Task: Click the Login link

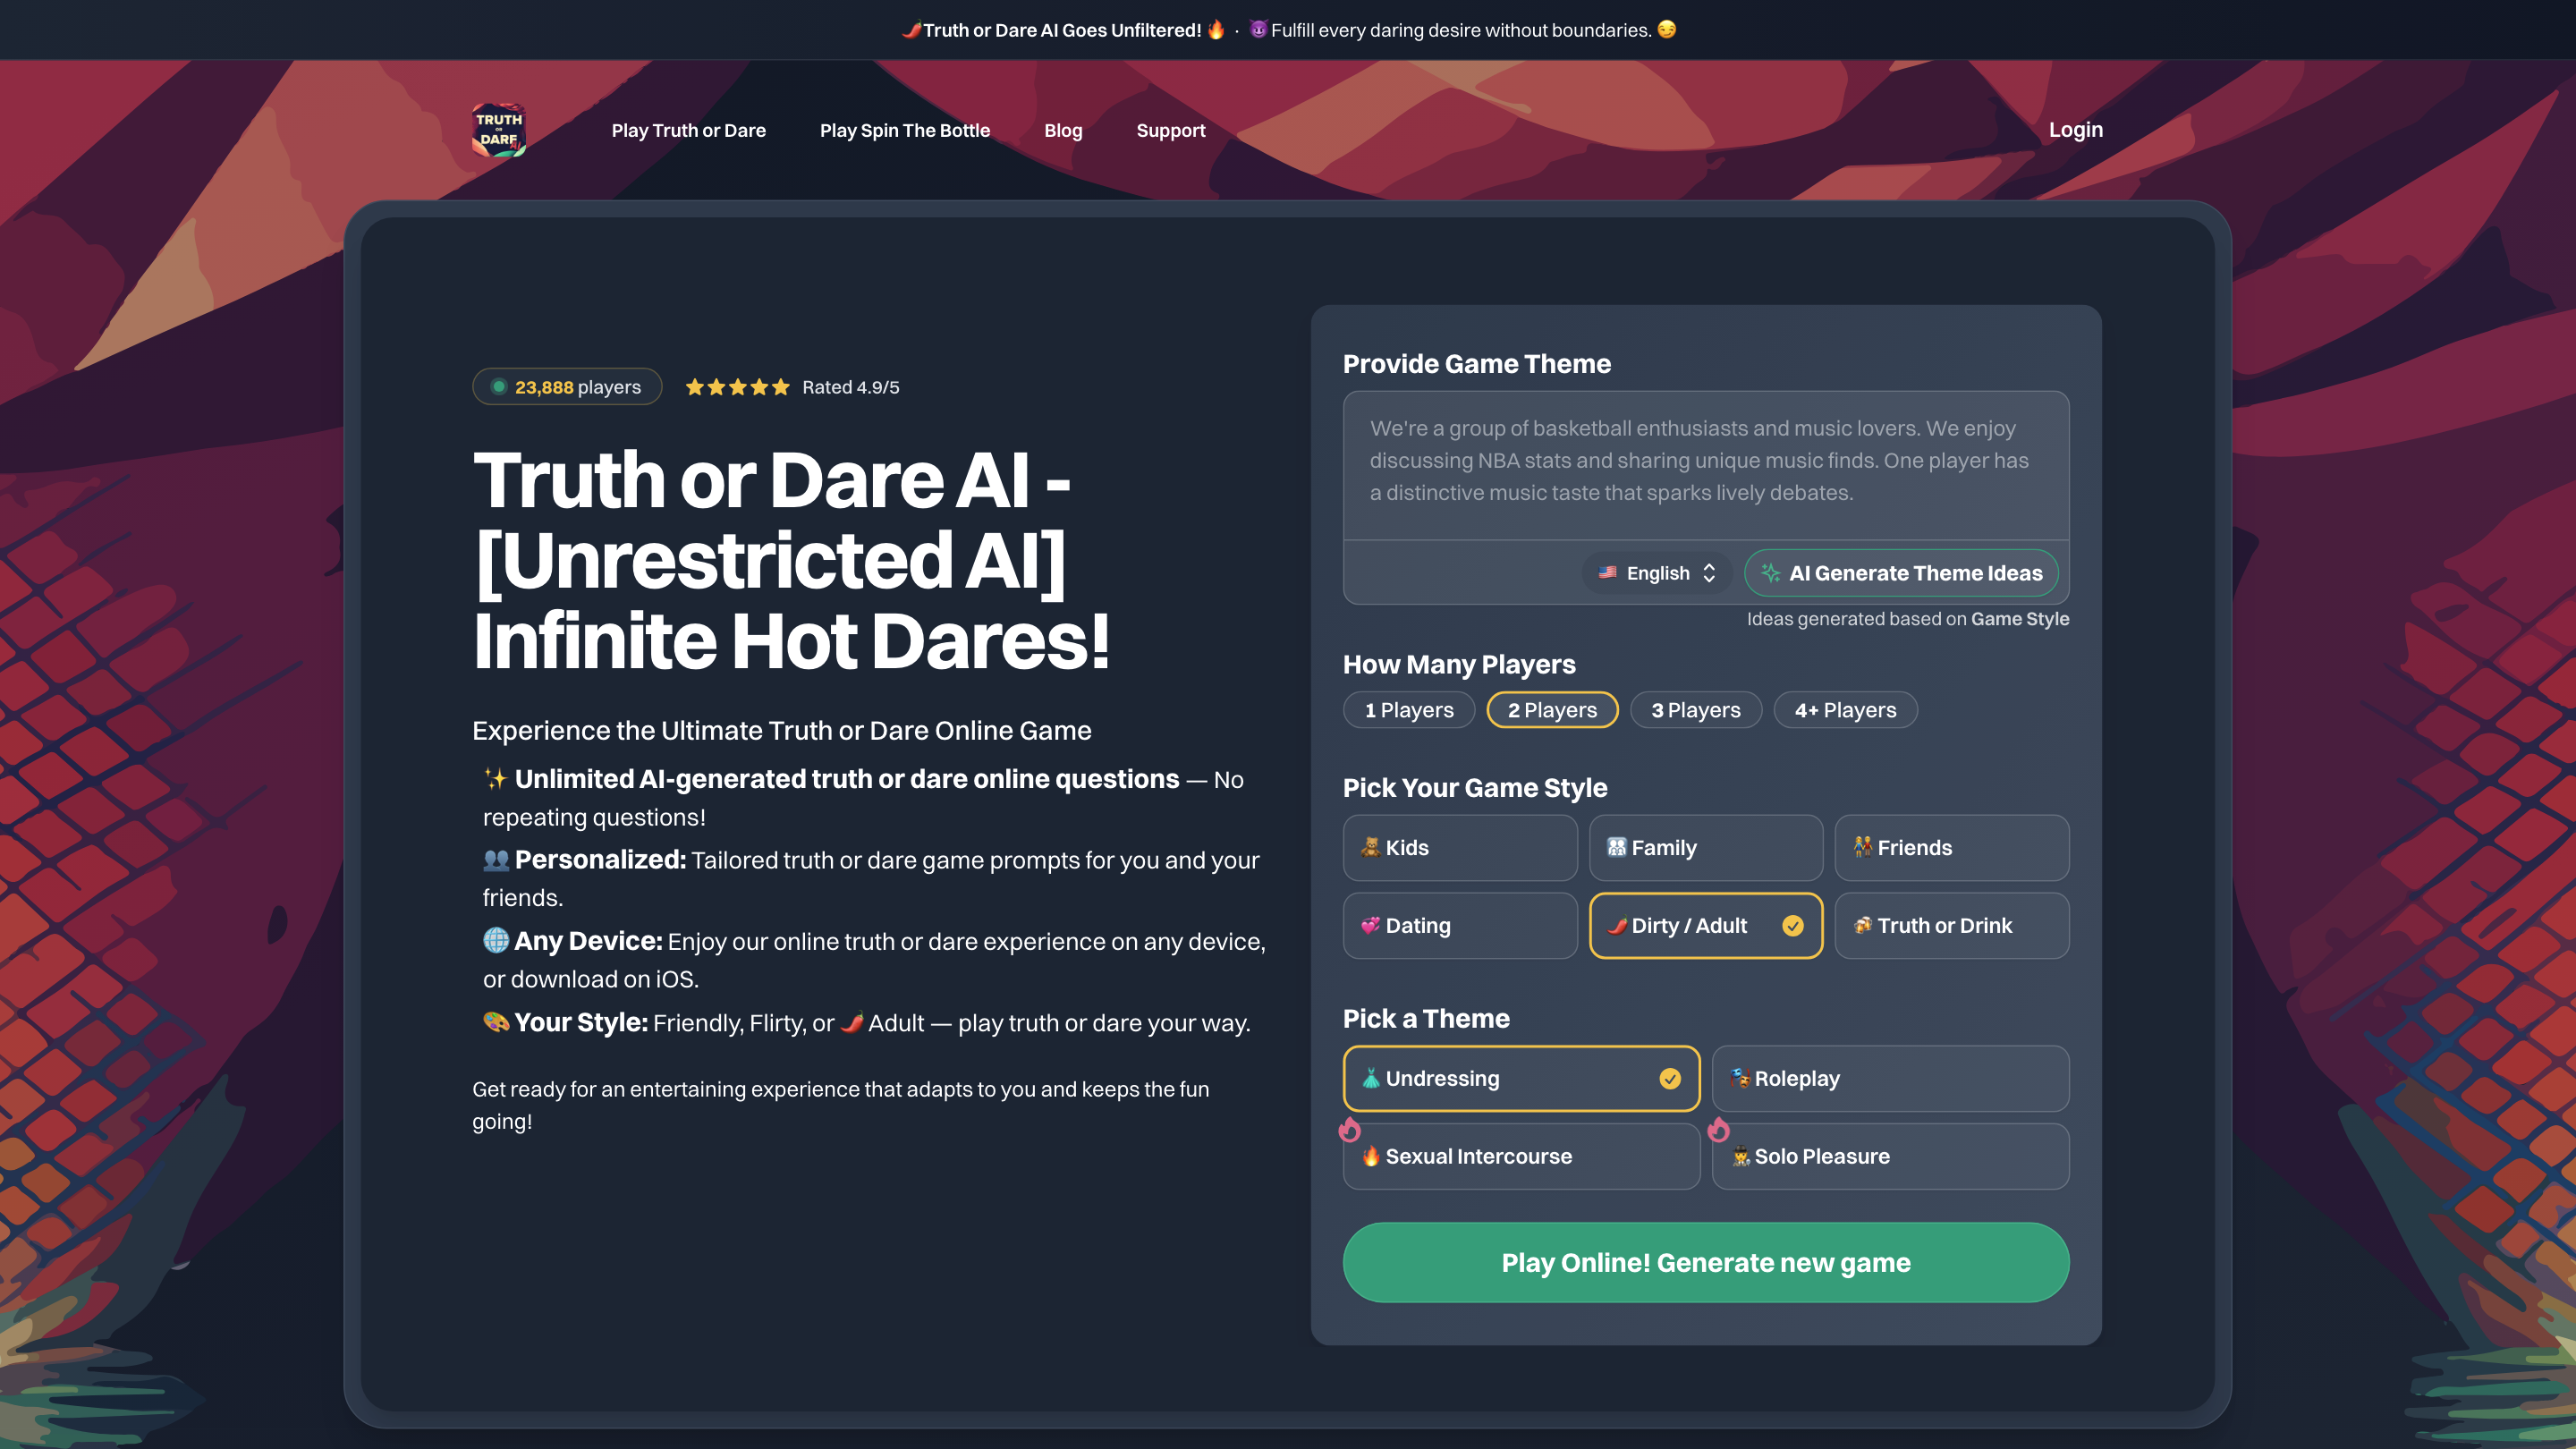Action: 2075,129
